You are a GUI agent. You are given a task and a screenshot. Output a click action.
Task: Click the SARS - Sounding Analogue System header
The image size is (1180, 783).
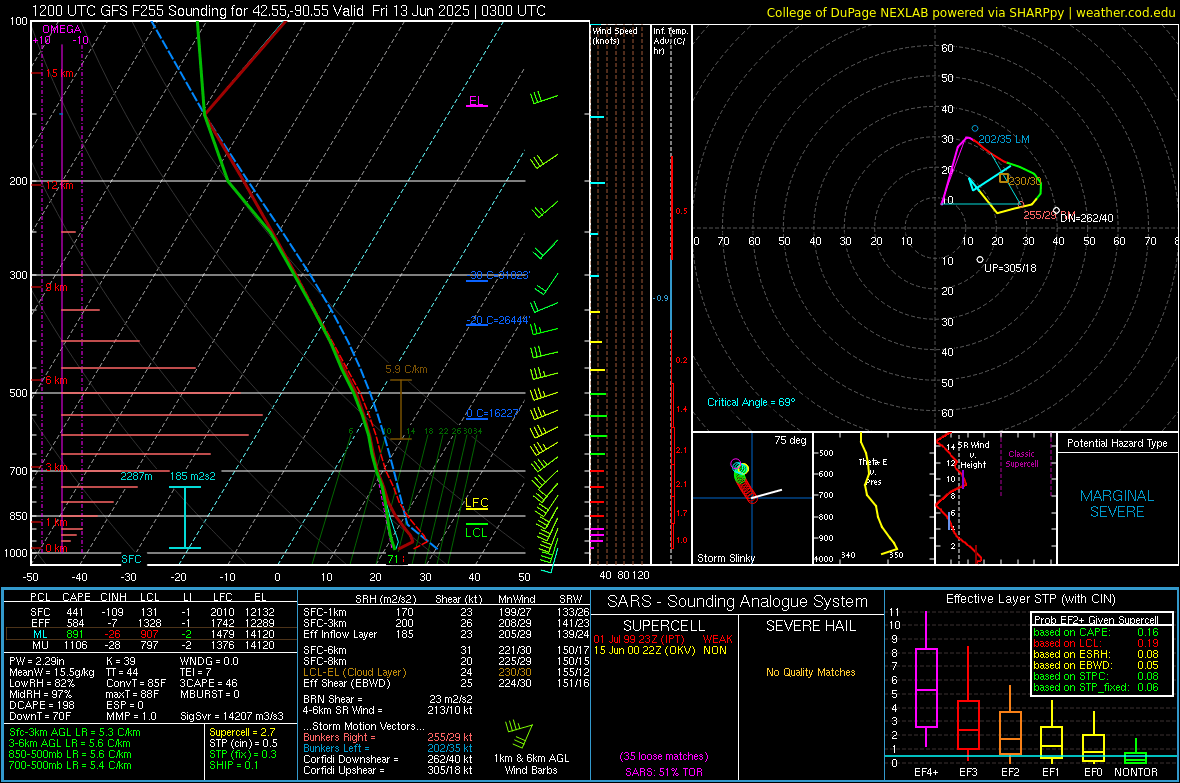point(738,602)
